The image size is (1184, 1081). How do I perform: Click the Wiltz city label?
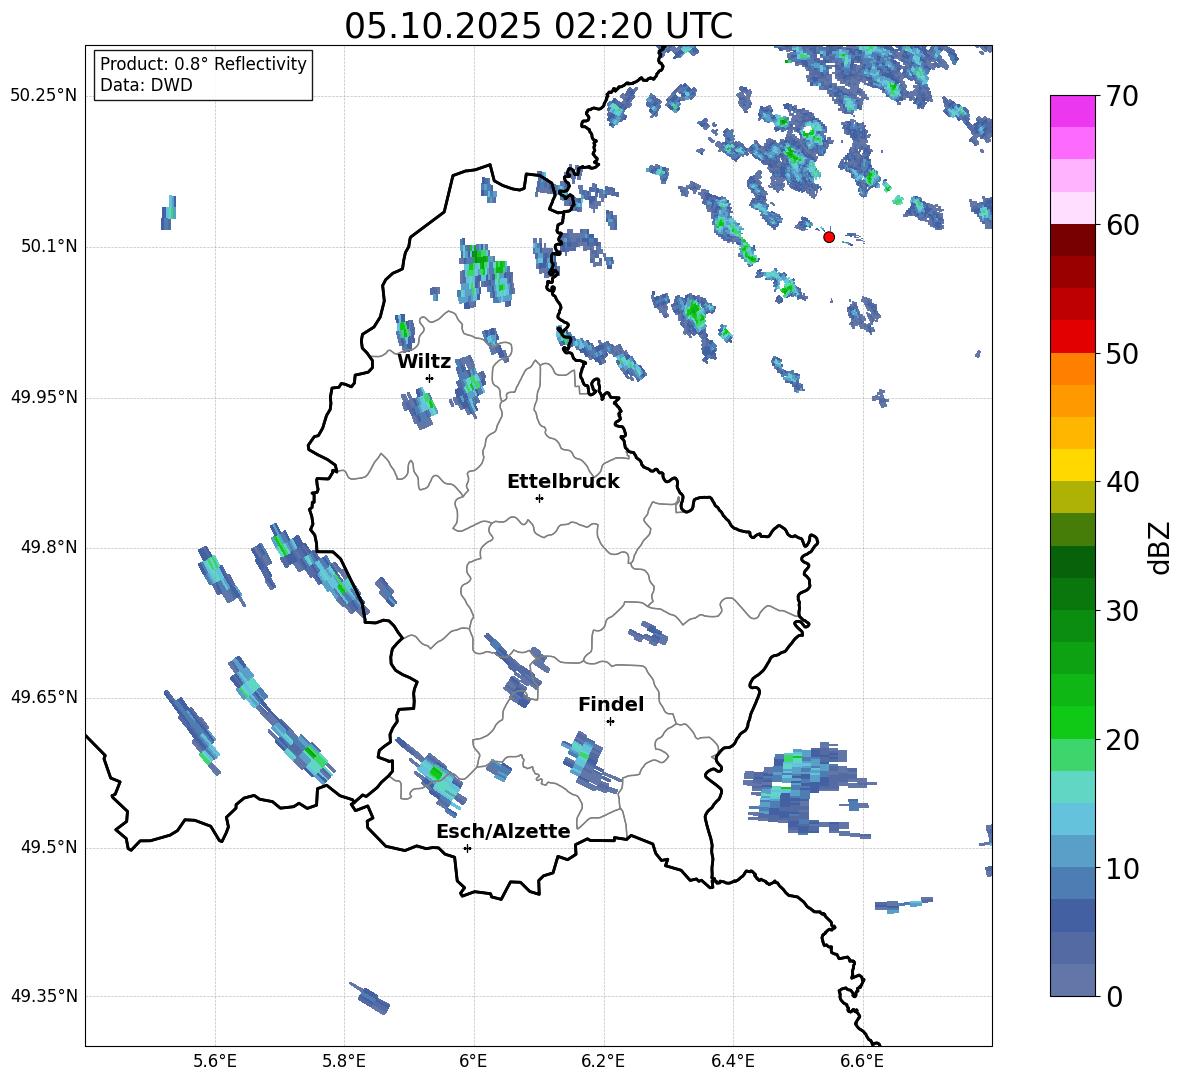[424, 362]
